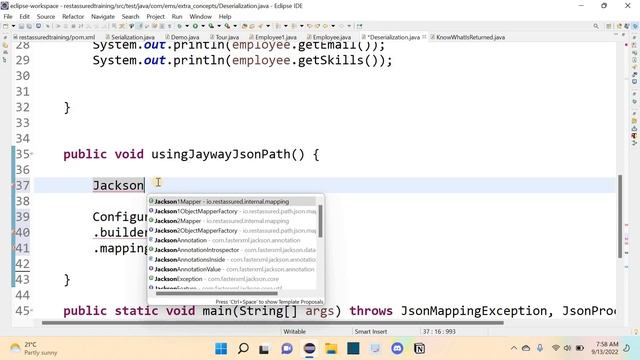The image size is (640, 360).
Task: Show hidden system tray icons chevron
Action: [x=514, y=348]
